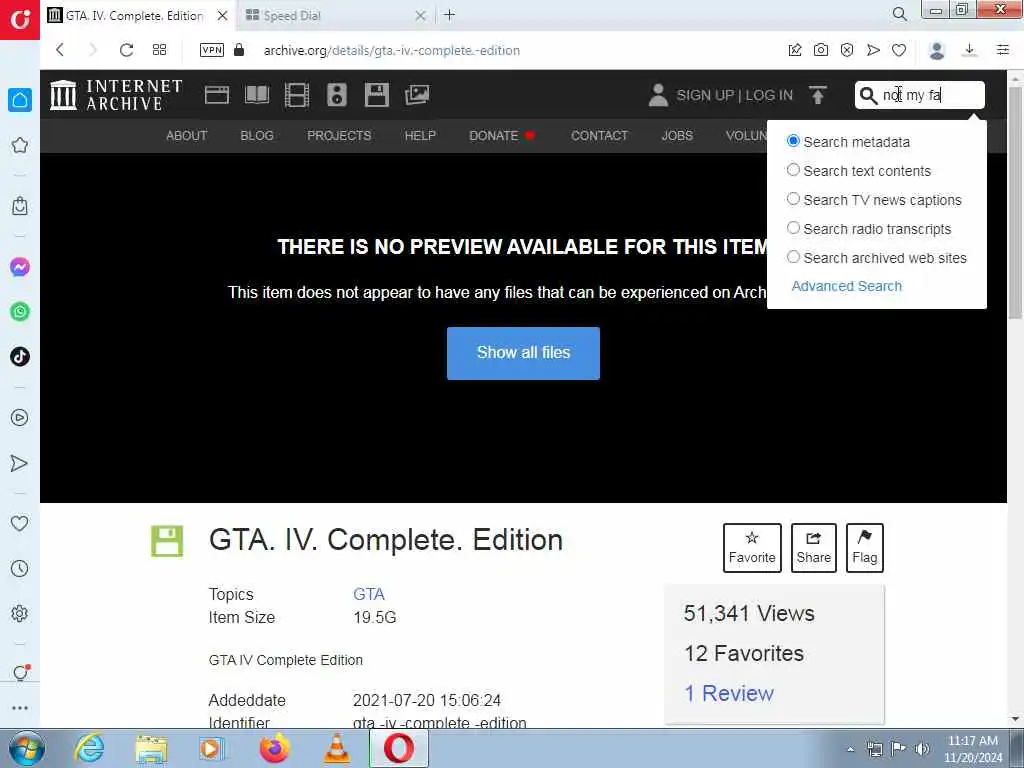1024x768 pixels.
Task: Open Advanced Search link
Action: [846, 286]
